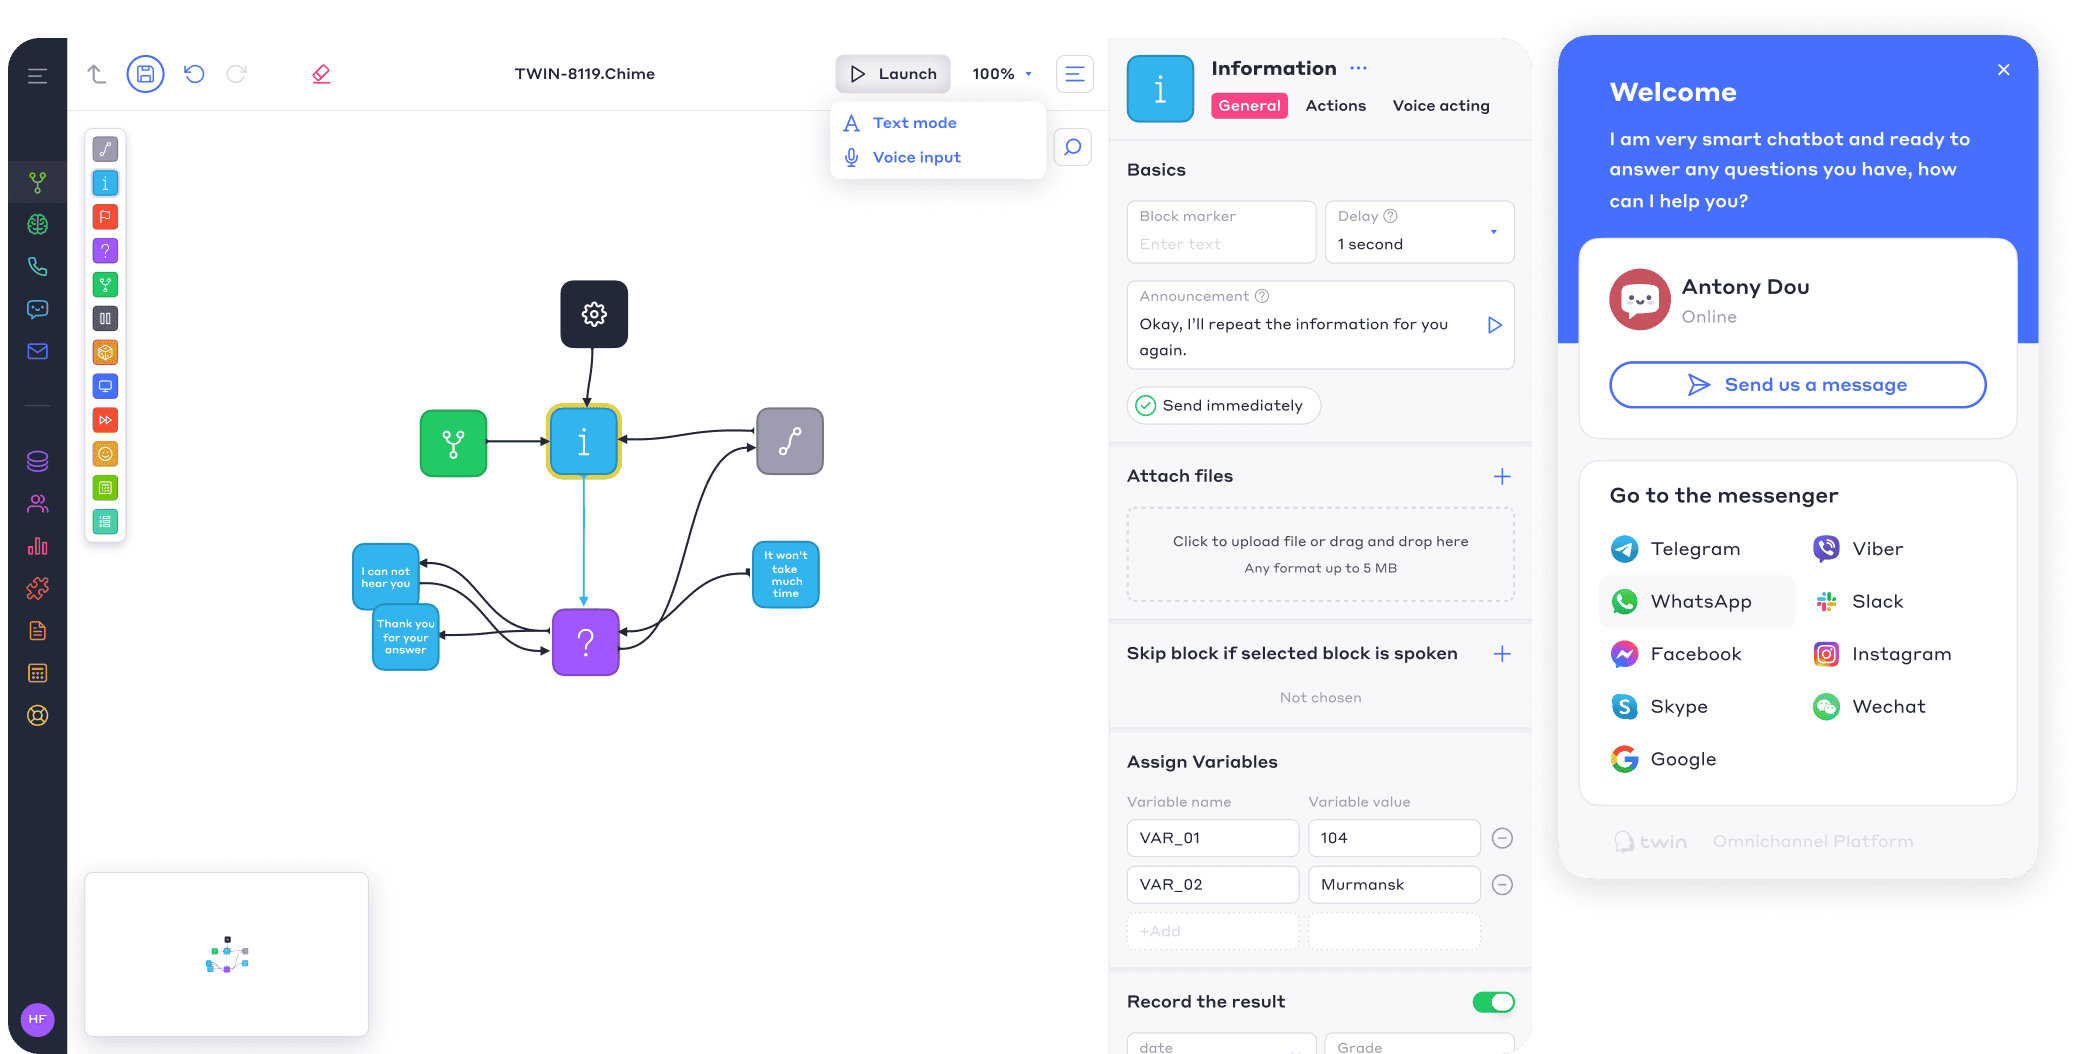Expand Skip block section with plus
Image resolution: width=2077 pixels, height=1054 pixels.
point(1501,654)
